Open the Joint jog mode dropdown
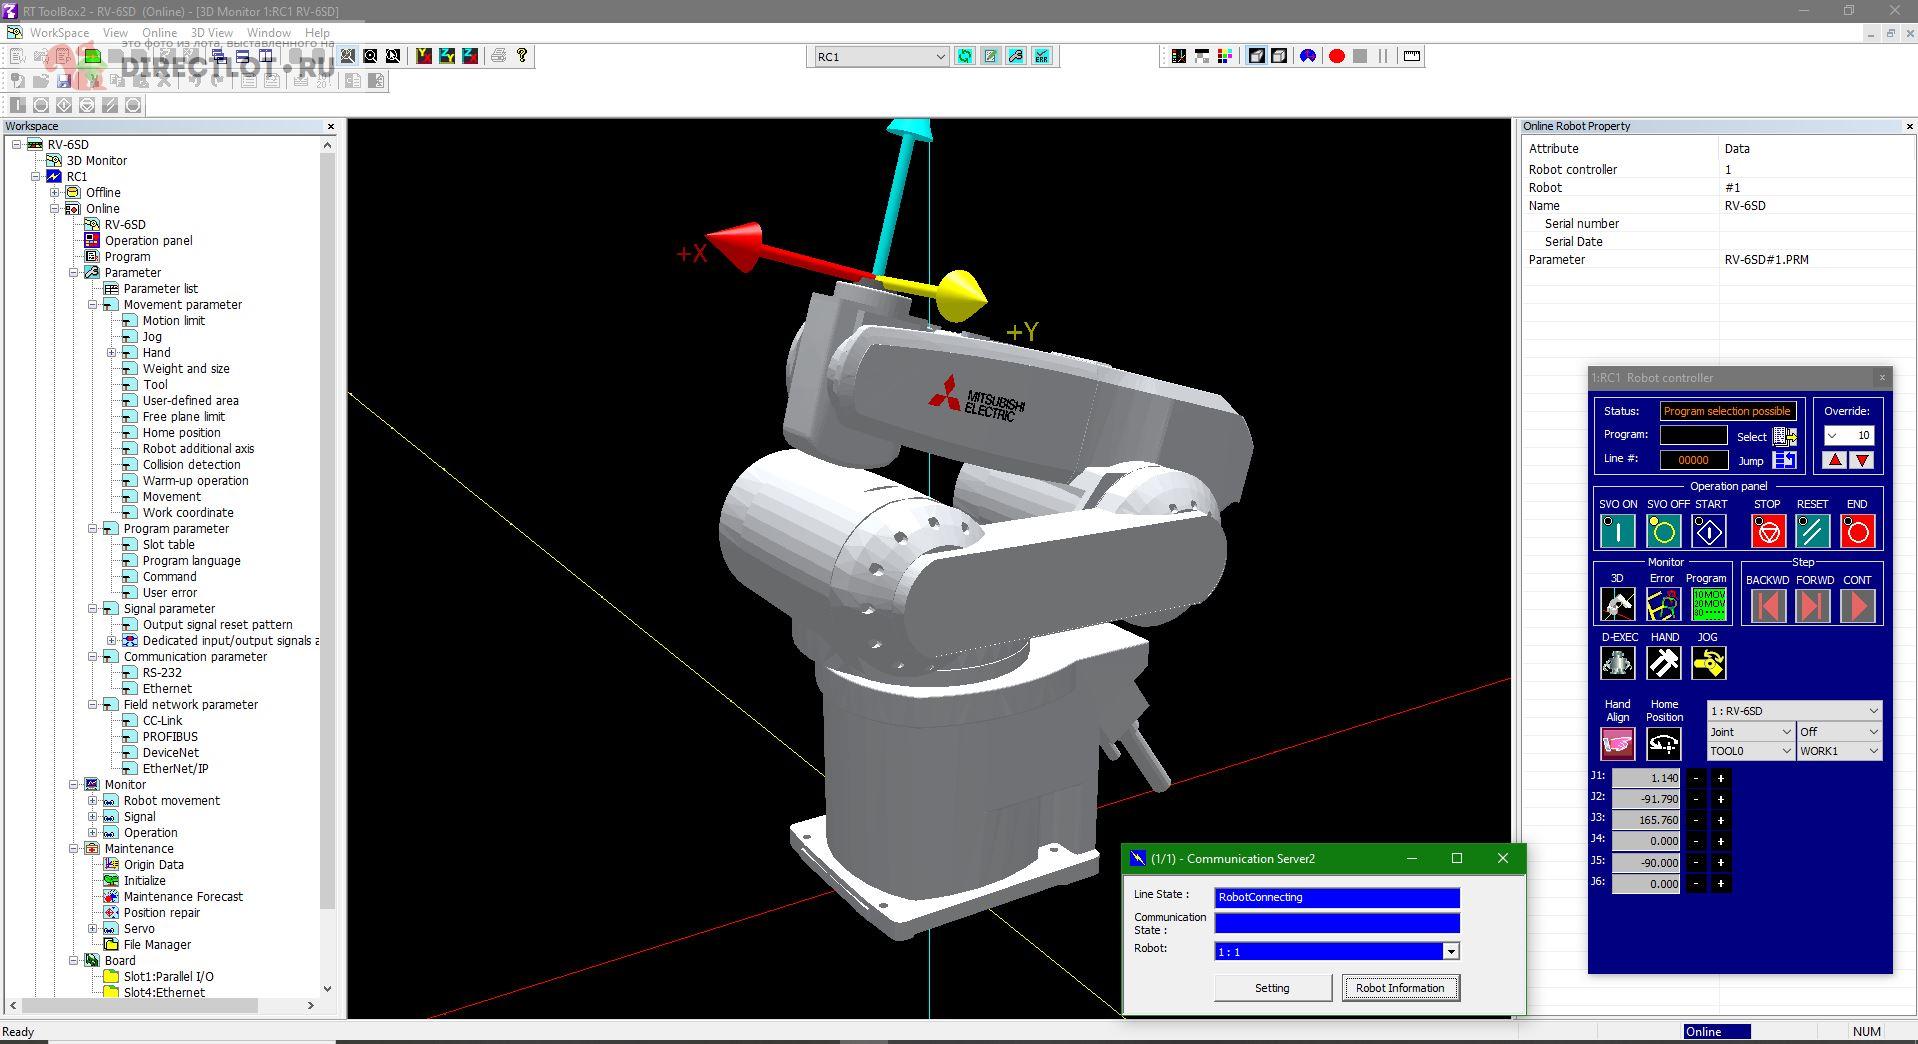Image resolution: width=1918 pixels, height=1044 pixels. click(x=1750, y=732)
